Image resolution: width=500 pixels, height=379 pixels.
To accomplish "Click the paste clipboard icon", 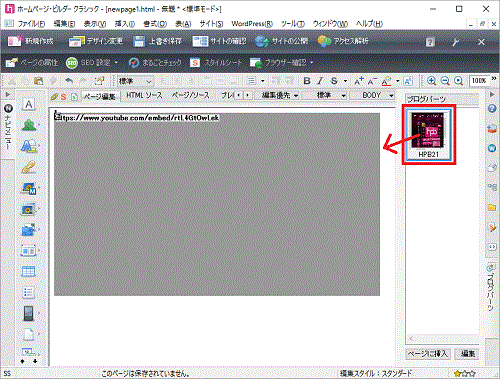I will coord(39,81).
